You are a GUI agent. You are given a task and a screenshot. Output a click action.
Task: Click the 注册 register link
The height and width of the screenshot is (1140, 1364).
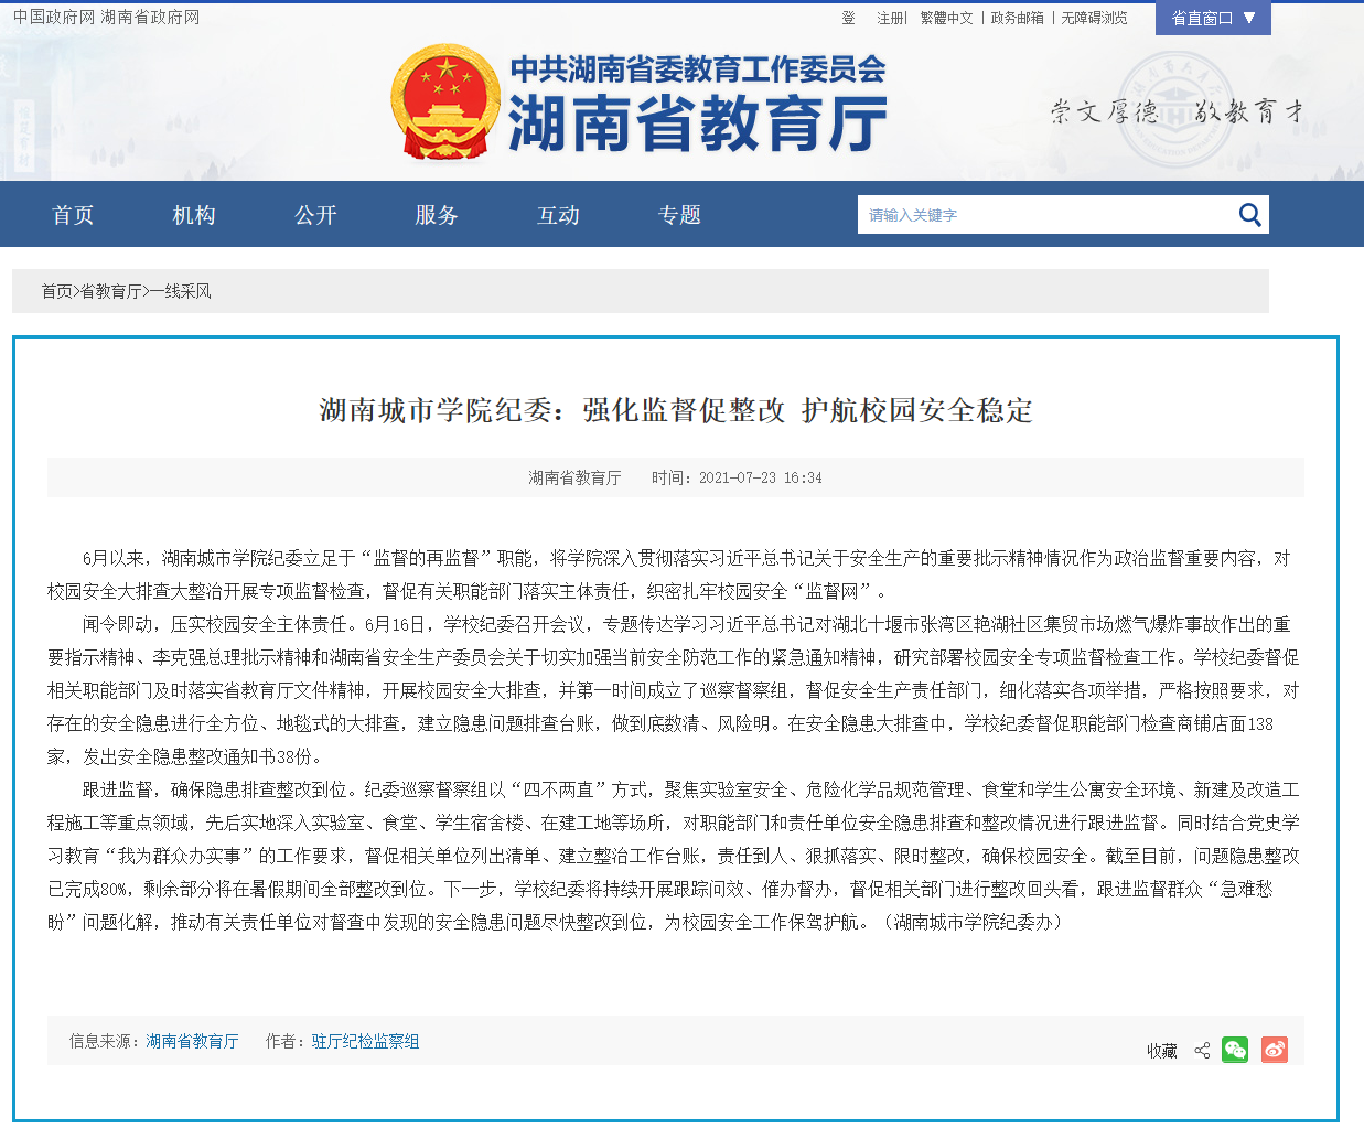tap(890, 18)
